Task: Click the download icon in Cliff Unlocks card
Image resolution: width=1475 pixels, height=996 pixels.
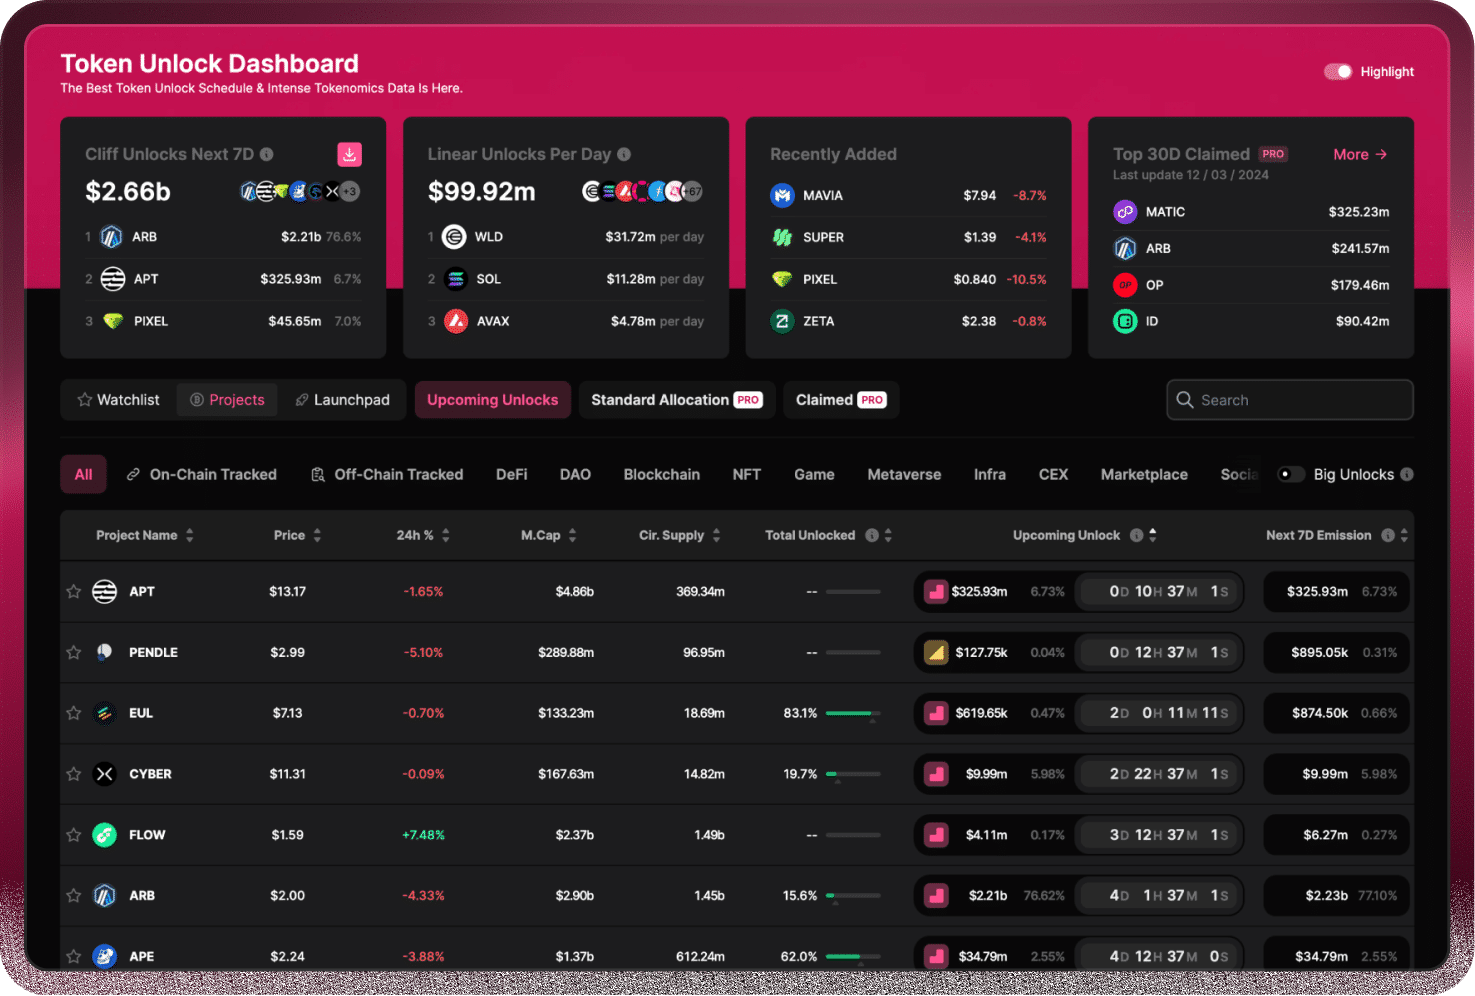Action: tap(349, 154)
